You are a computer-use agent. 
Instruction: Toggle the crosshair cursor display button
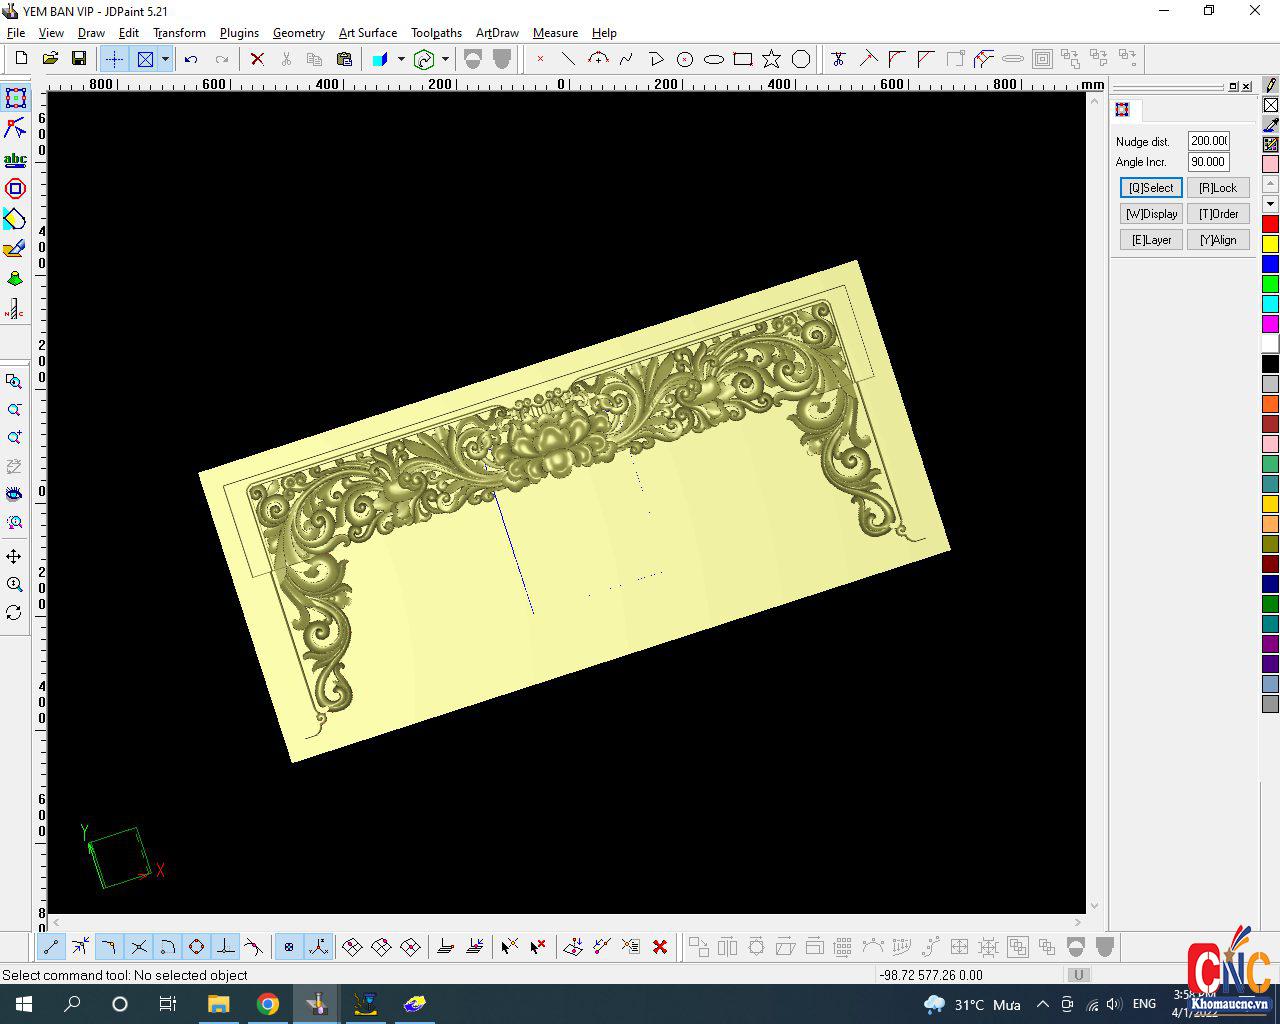[114, 59]
